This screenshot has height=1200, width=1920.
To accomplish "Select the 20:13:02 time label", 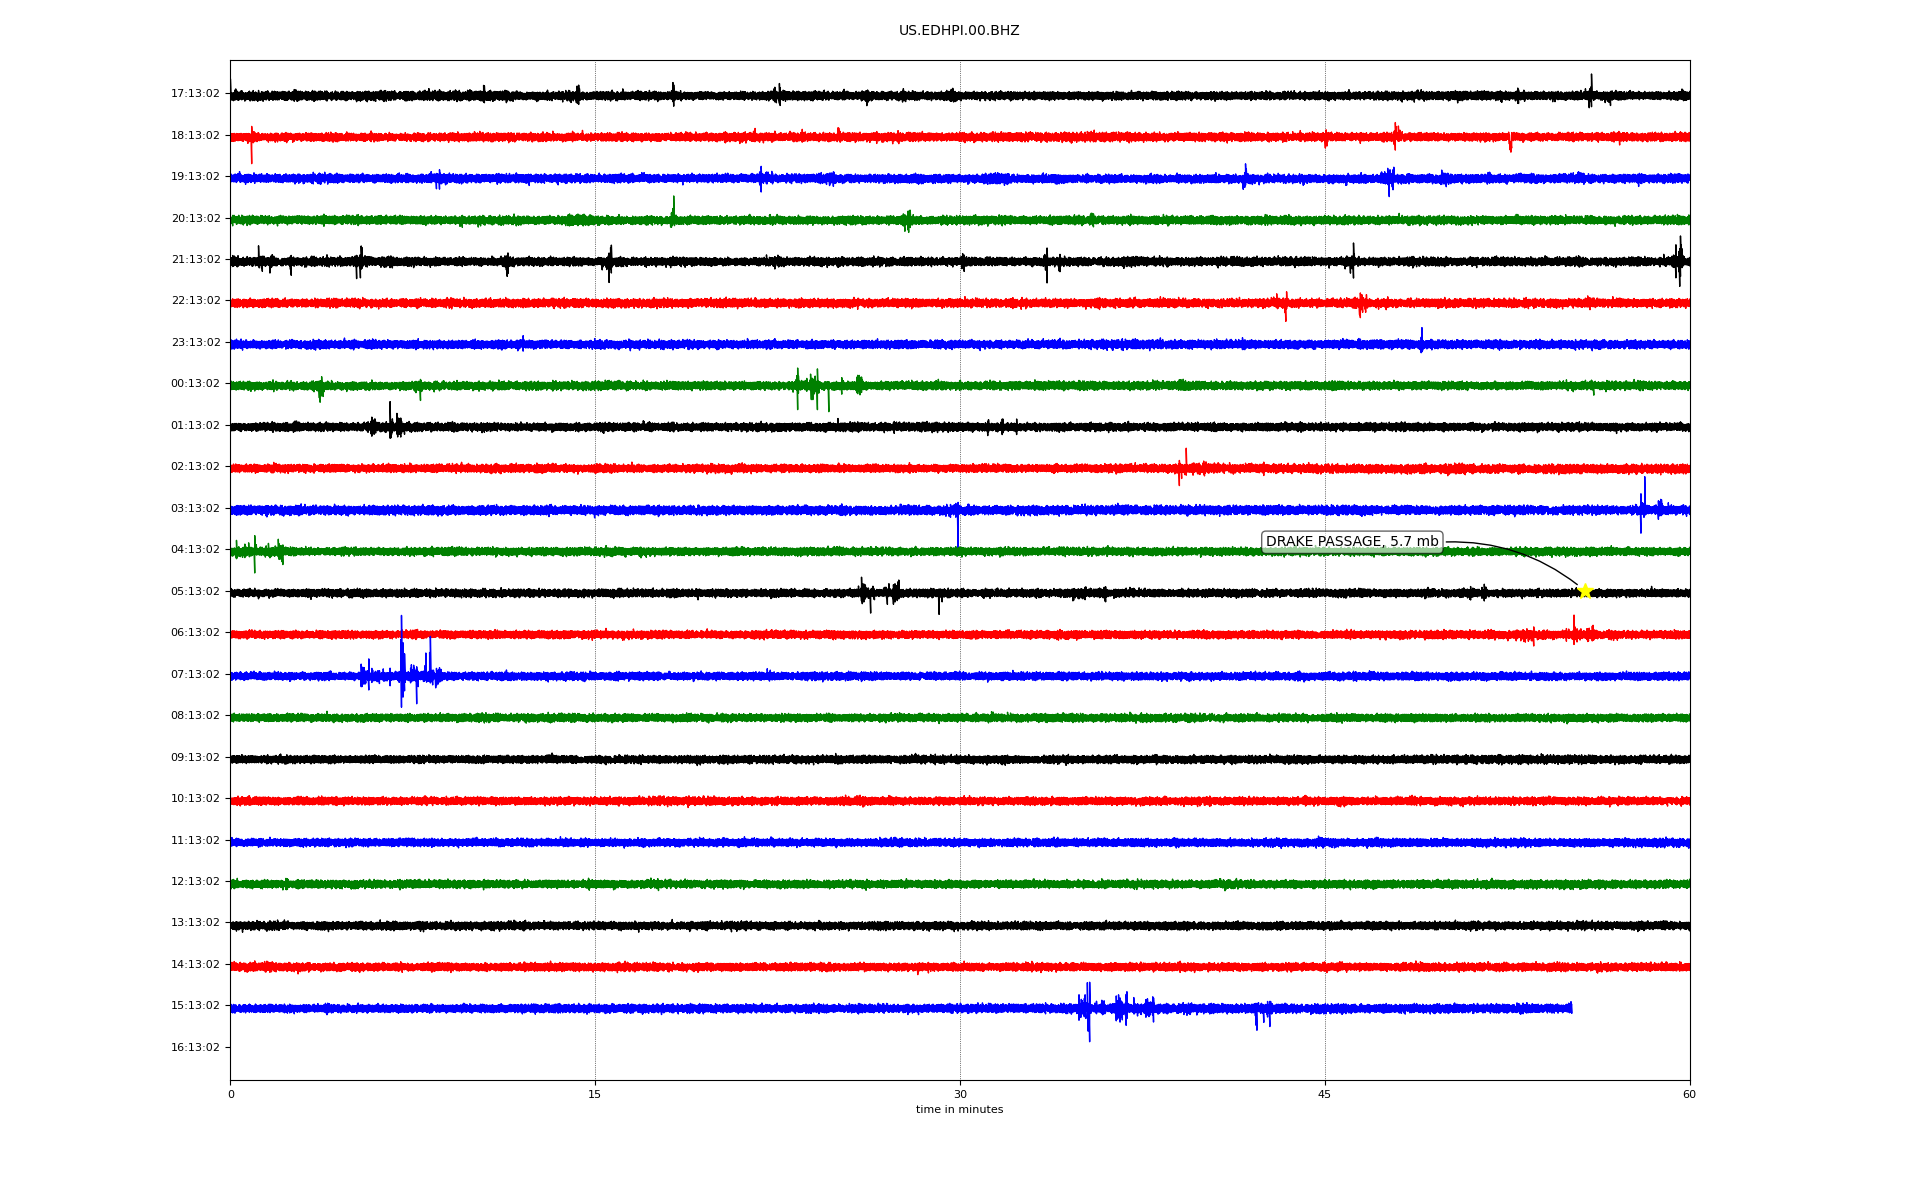I will [x=195, y=219].
